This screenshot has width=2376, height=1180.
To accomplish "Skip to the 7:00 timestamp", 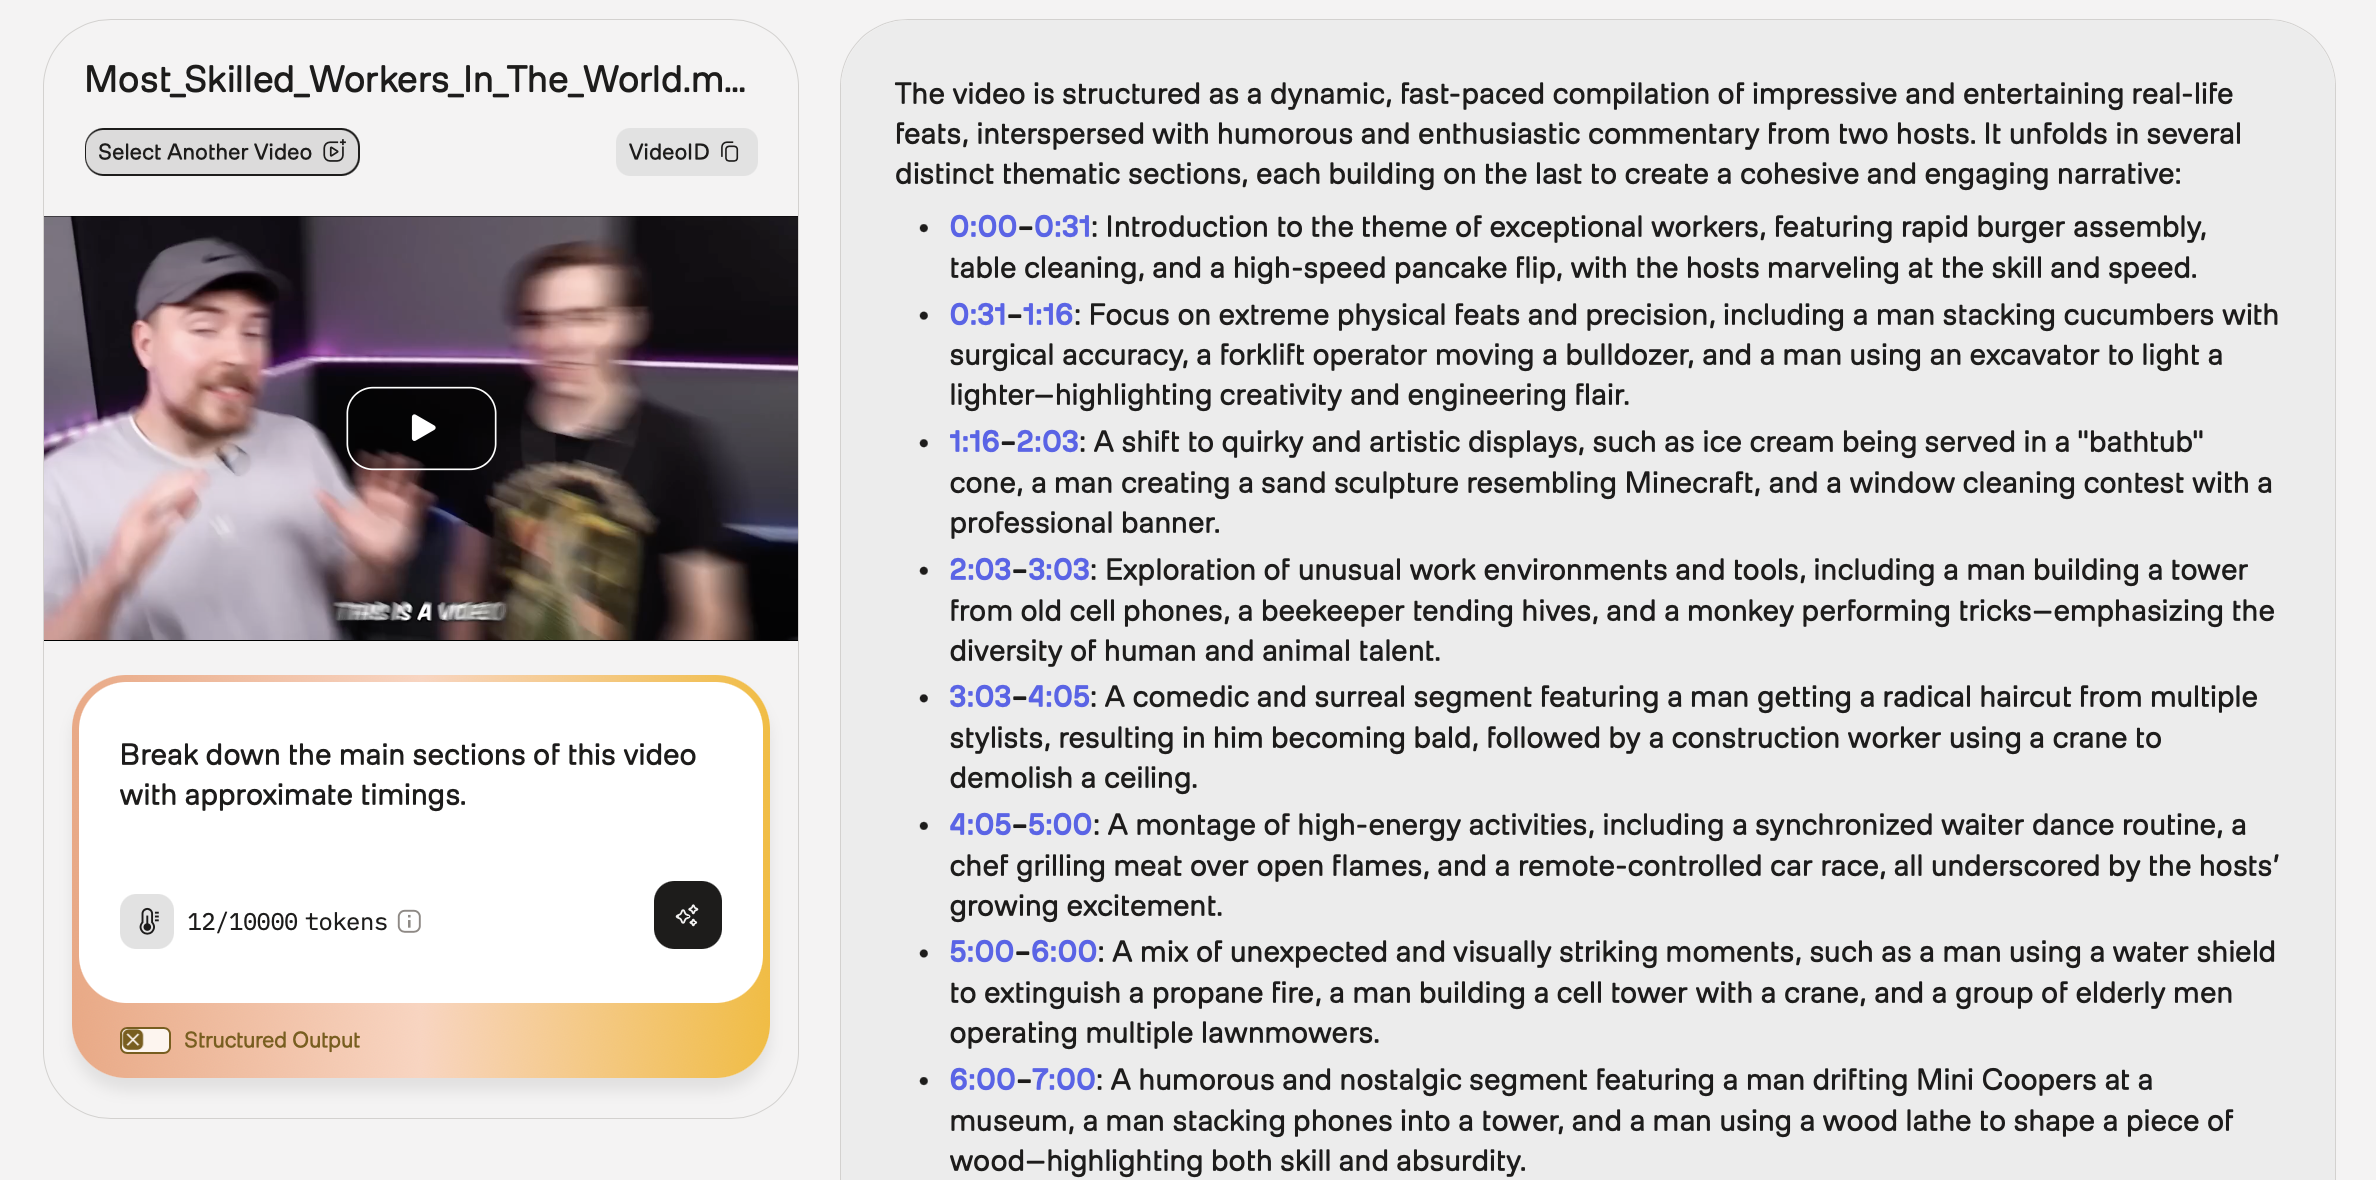I will coord(1063,1080).
